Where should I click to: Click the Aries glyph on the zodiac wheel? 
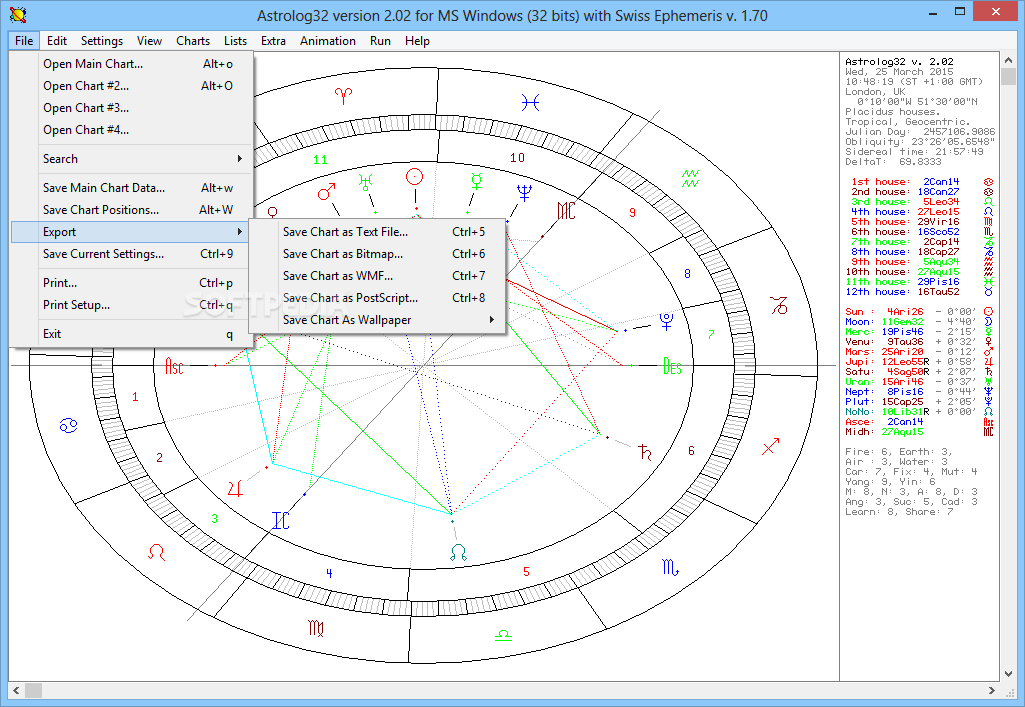[x=343, y=96]
